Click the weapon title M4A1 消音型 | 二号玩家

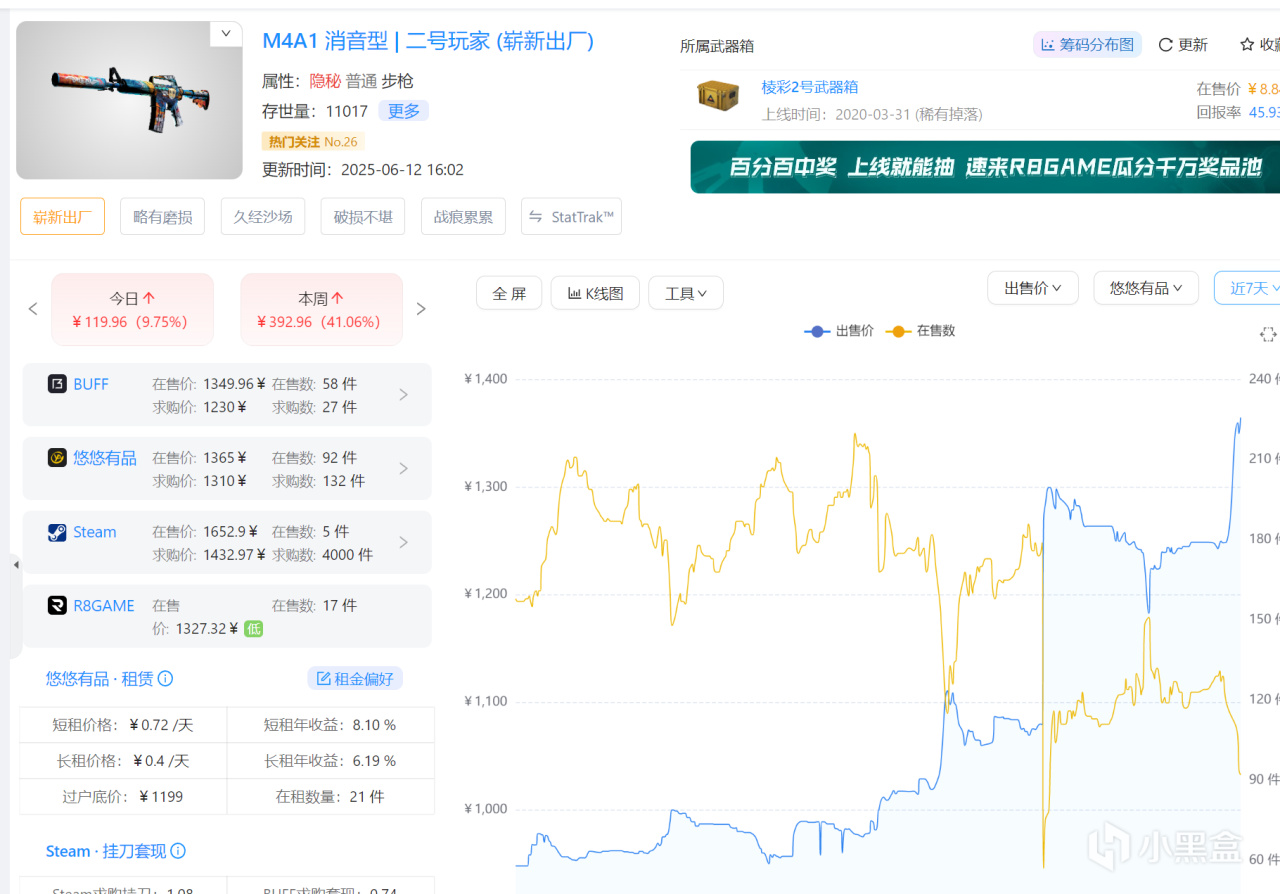[428, 41]
